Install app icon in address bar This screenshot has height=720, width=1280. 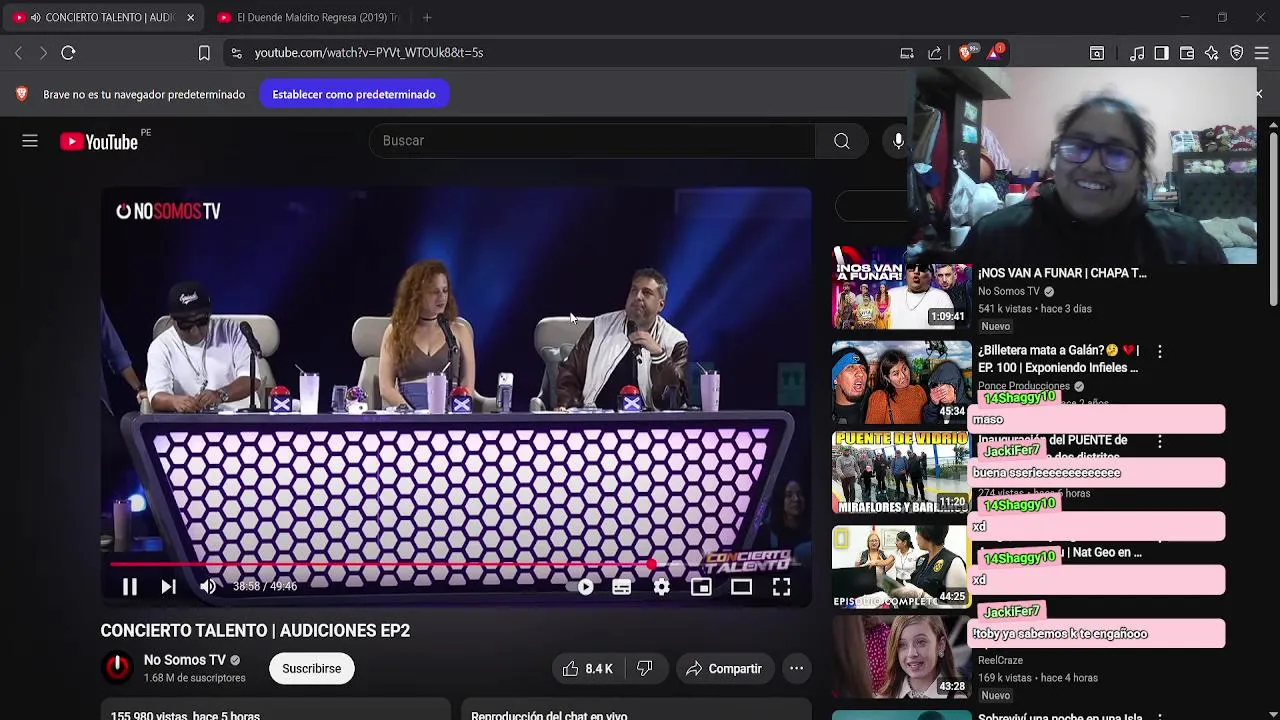[907, 53]
